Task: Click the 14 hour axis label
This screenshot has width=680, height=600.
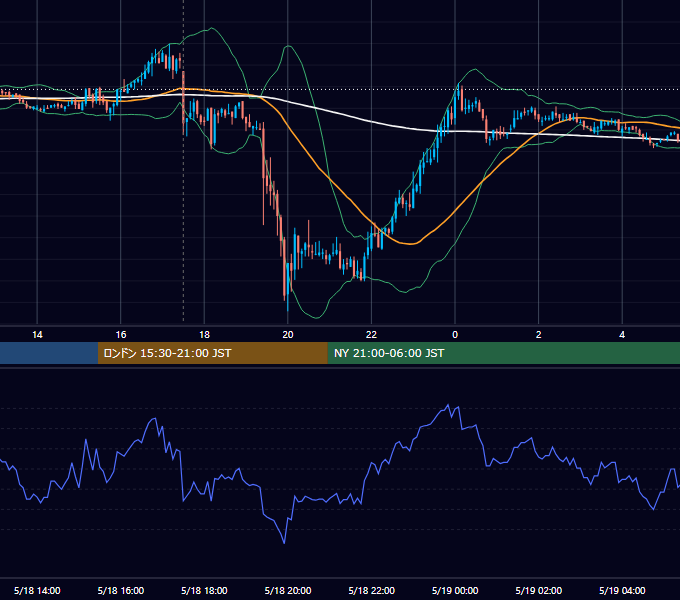Action: 37,335
